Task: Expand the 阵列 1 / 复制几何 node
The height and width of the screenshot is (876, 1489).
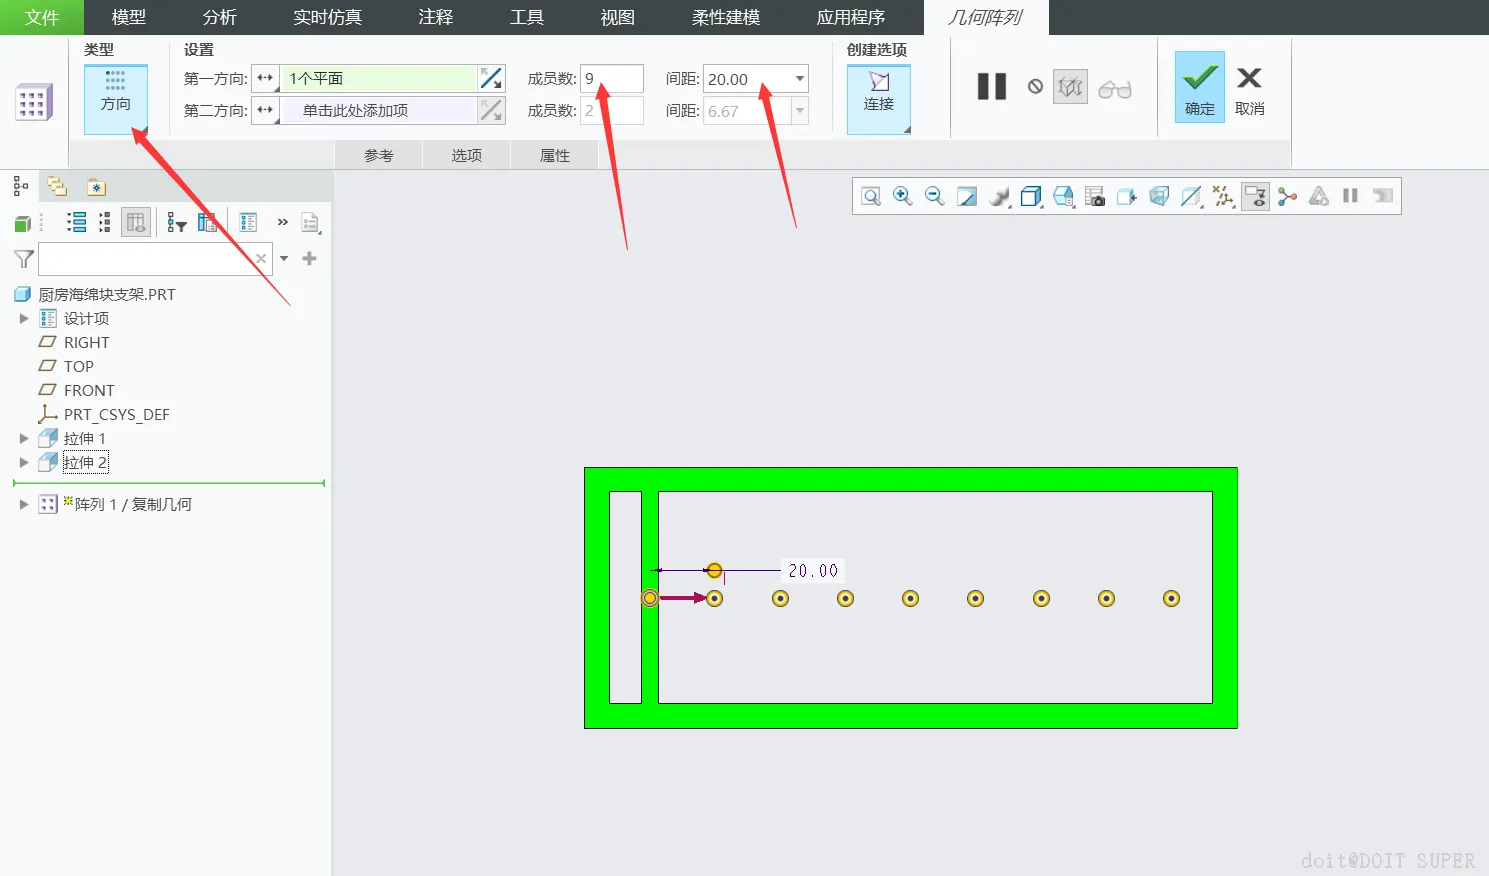Action: [24, 504]
